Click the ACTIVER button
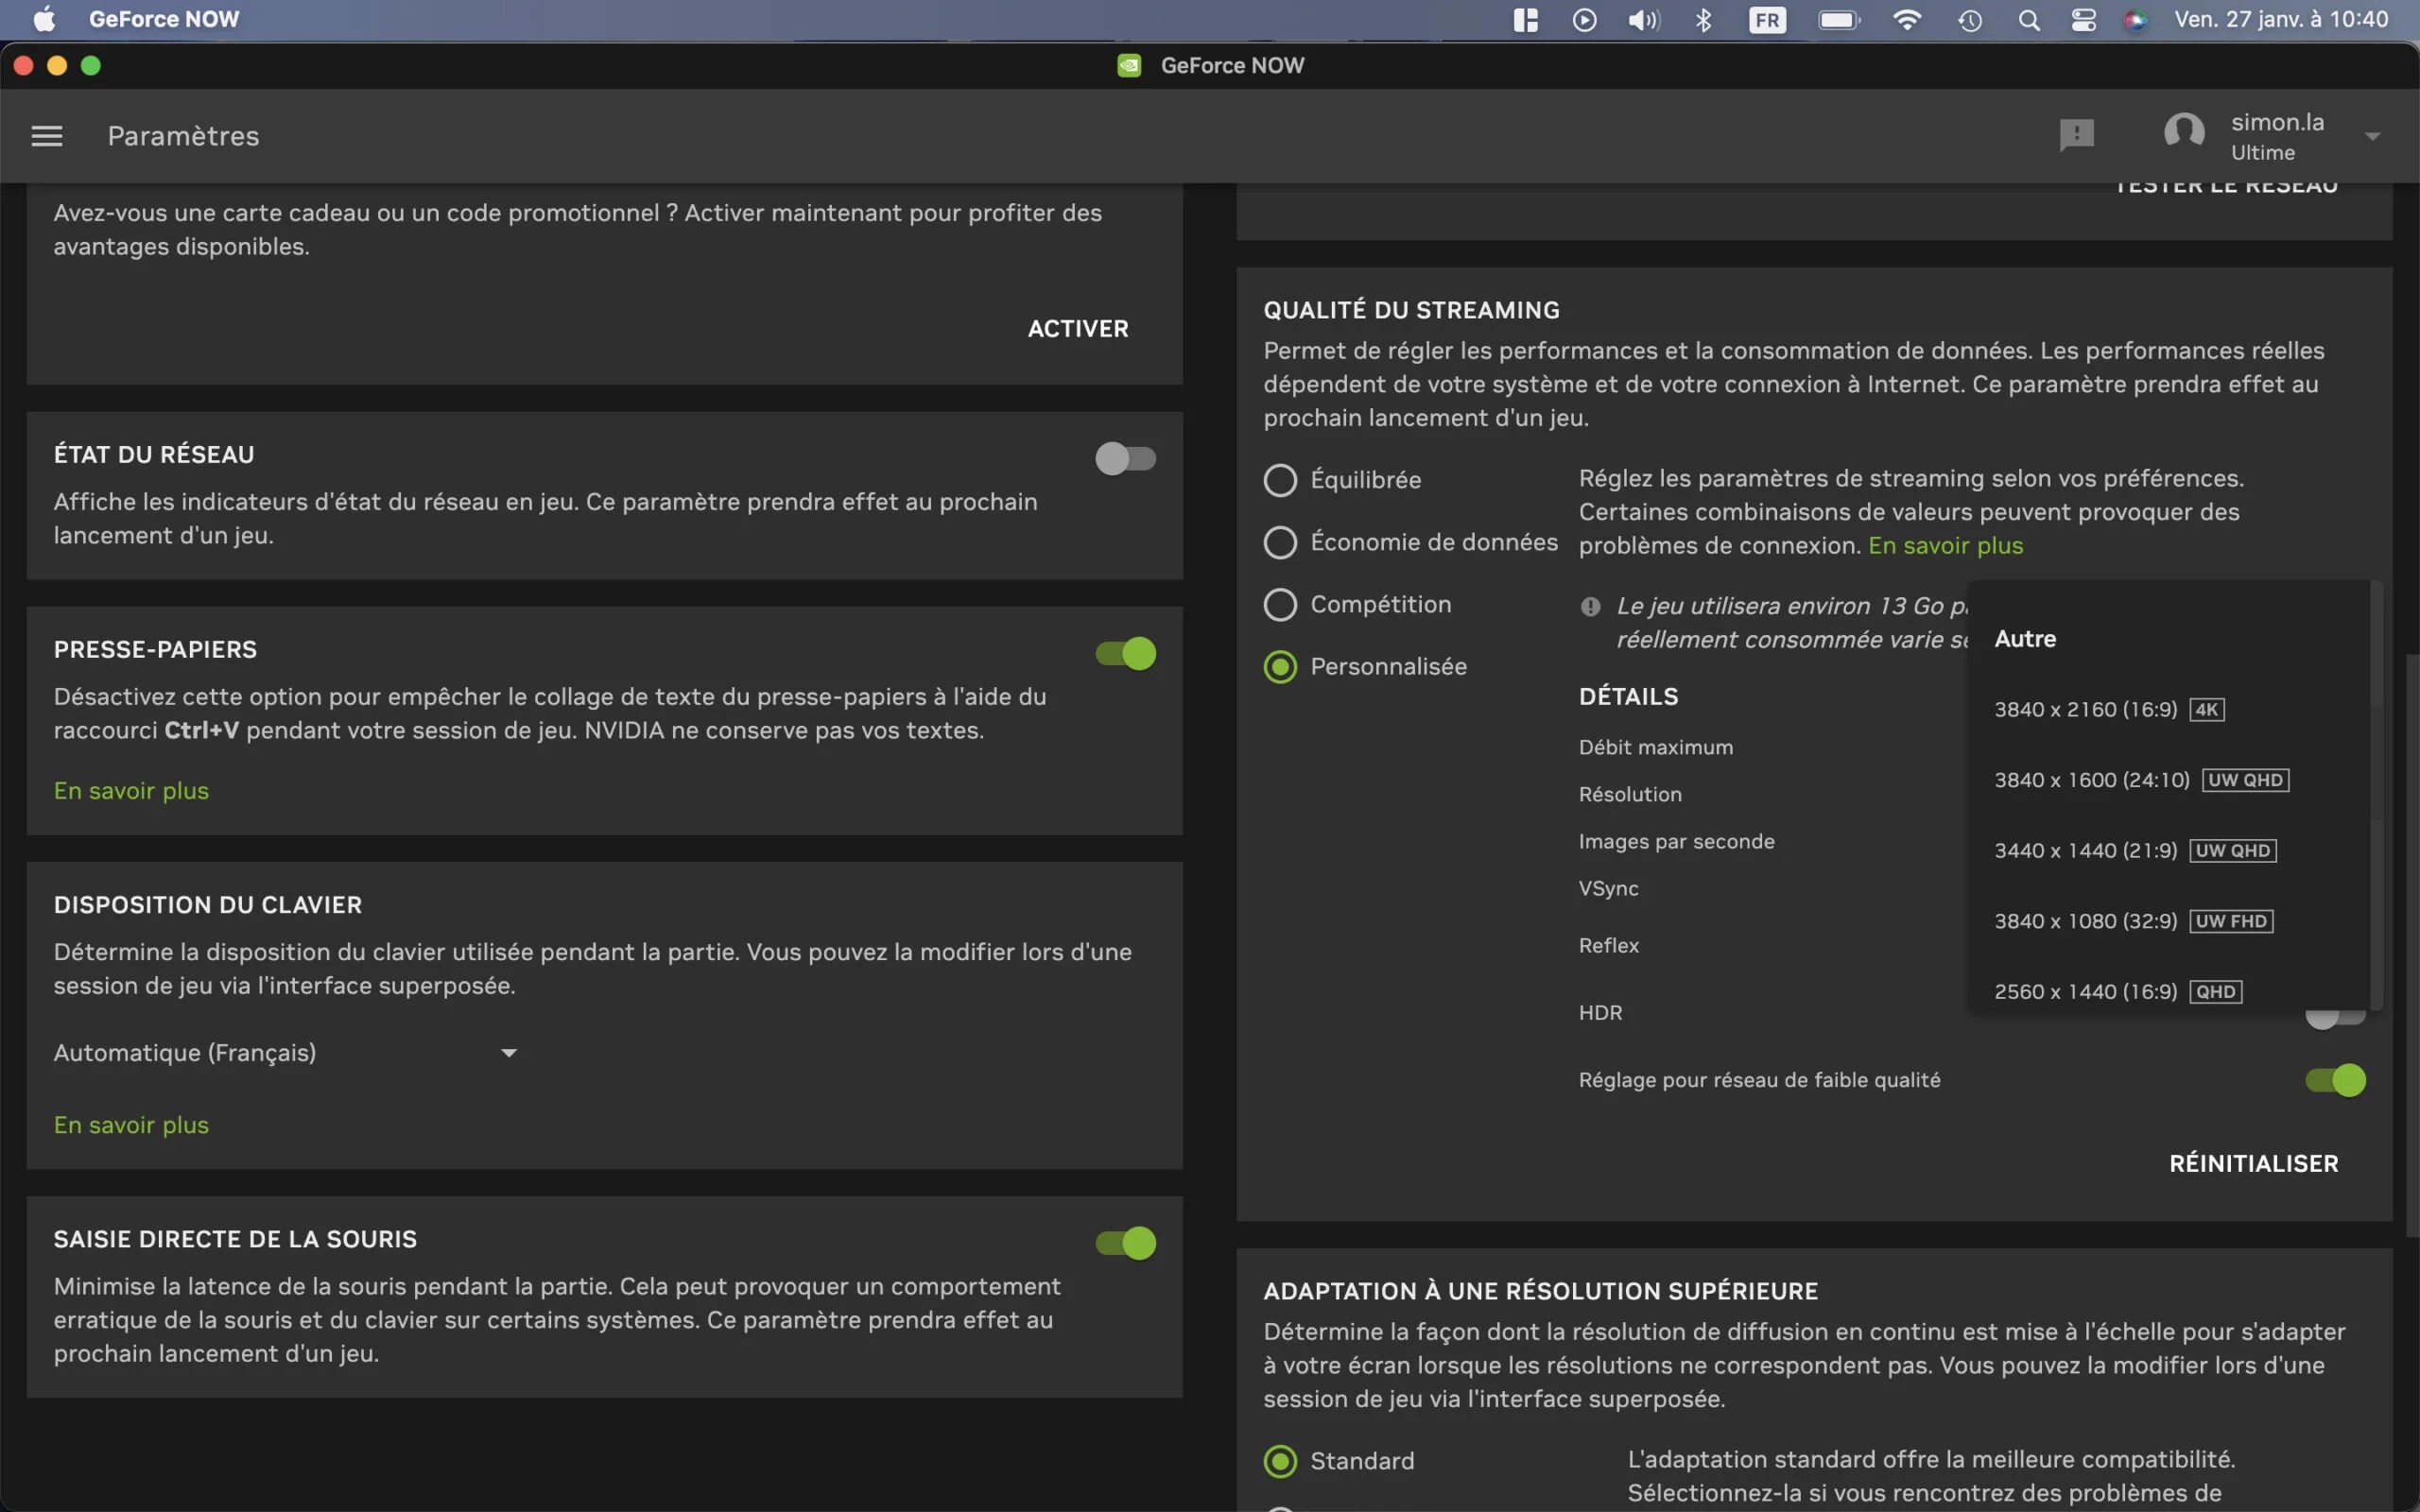Screen dimensions: 2420x1512 point(1078,328)
